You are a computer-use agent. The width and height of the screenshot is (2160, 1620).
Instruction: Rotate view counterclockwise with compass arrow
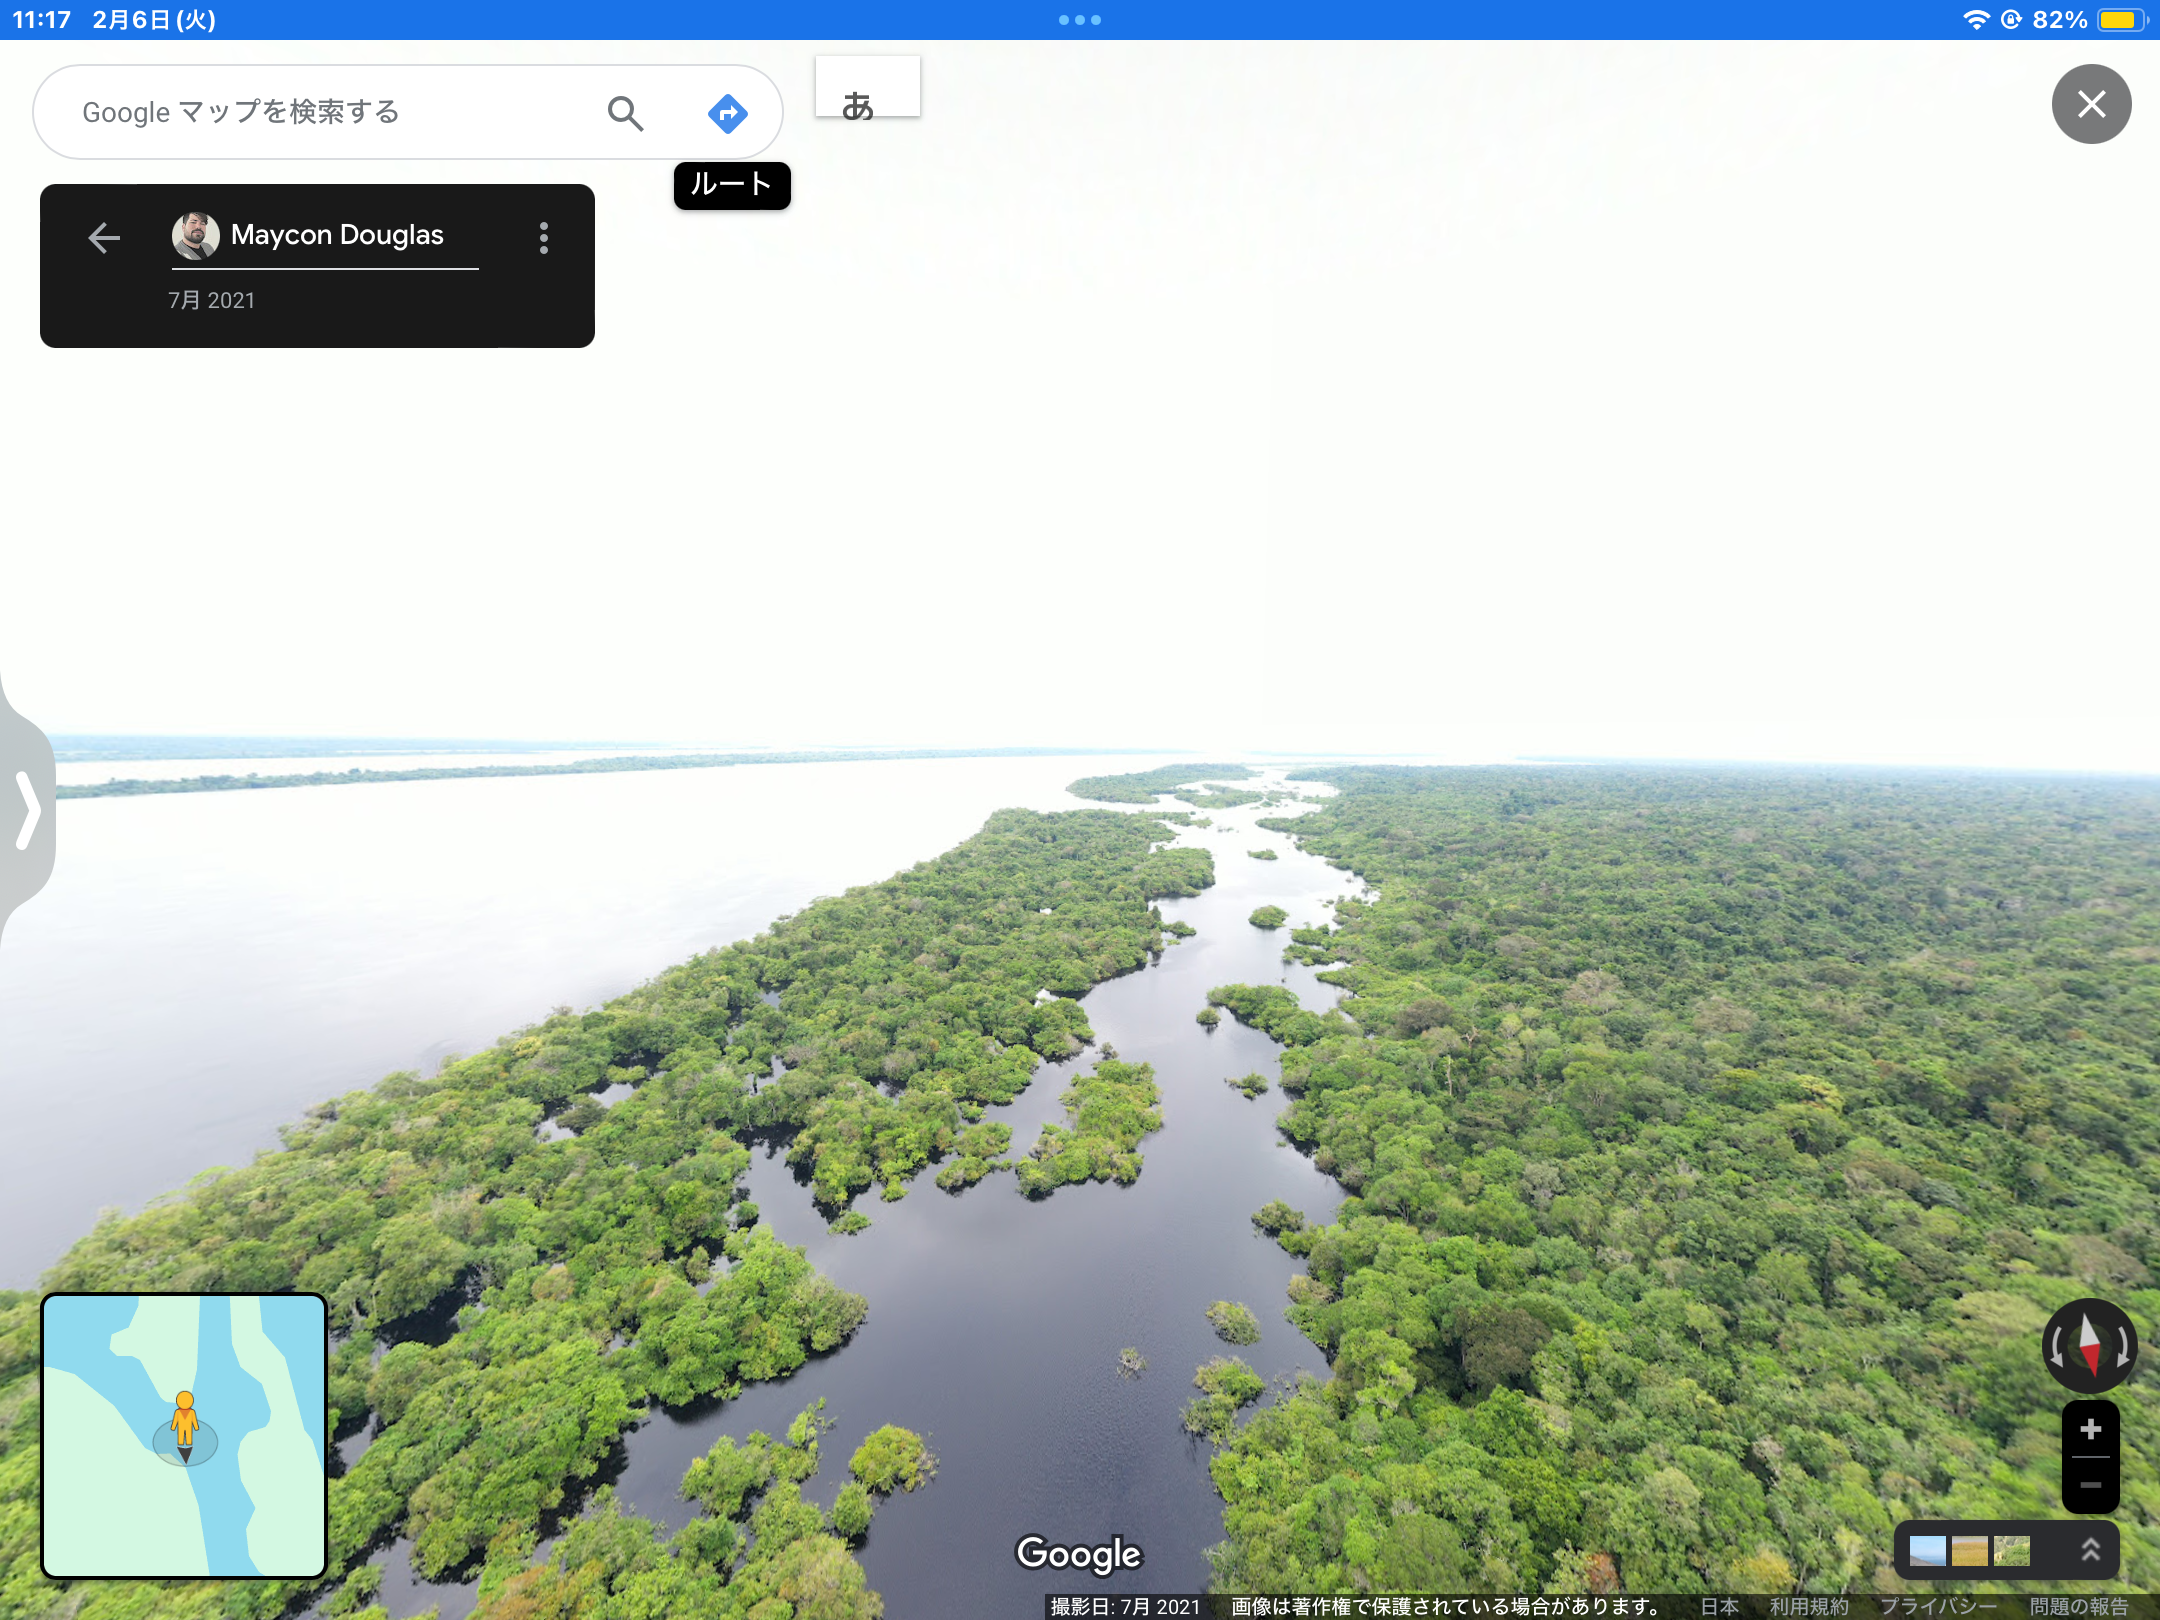click(x=2056, y=1346)
